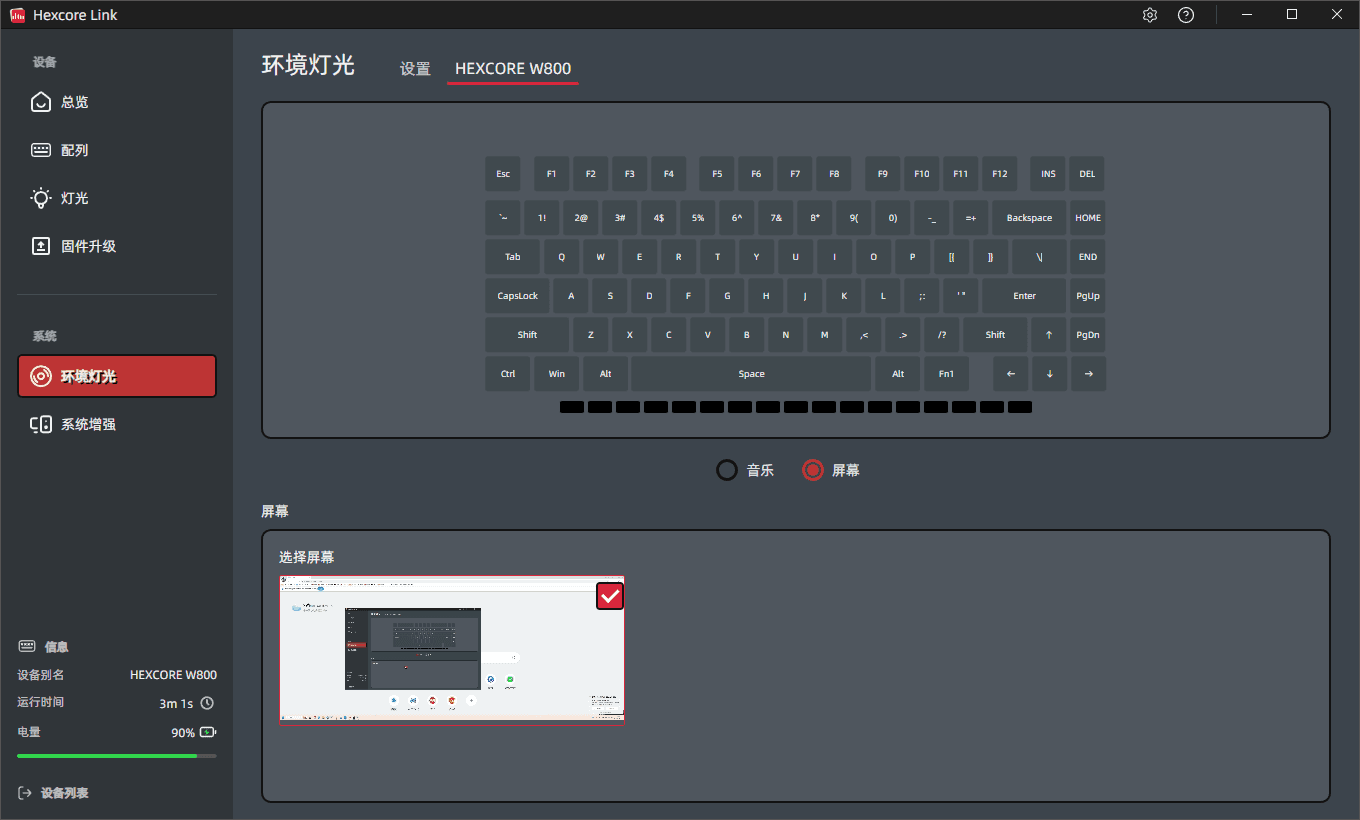1360x820 pixels.
Task: Click the 系统增强 devices icon
Action: pos(41,424)
